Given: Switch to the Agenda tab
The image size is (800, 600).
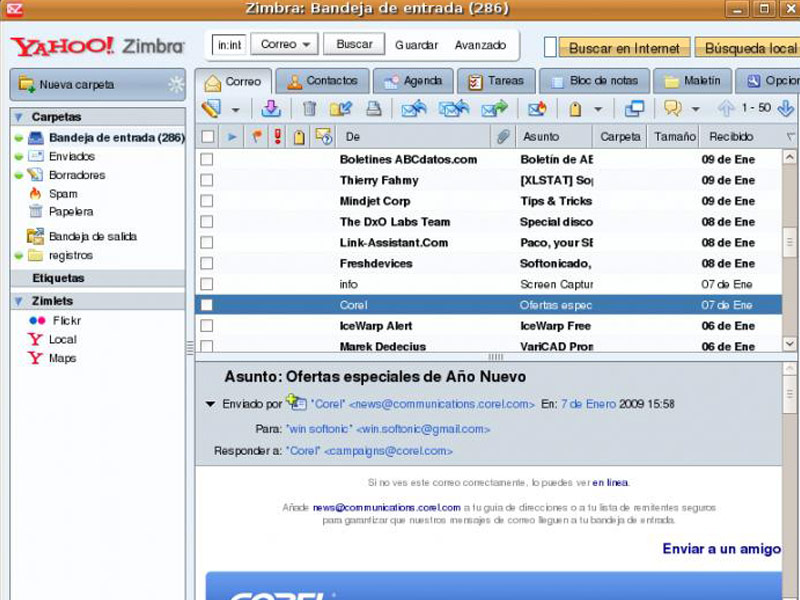Looking at the screenshot, I should click(413, 81).
